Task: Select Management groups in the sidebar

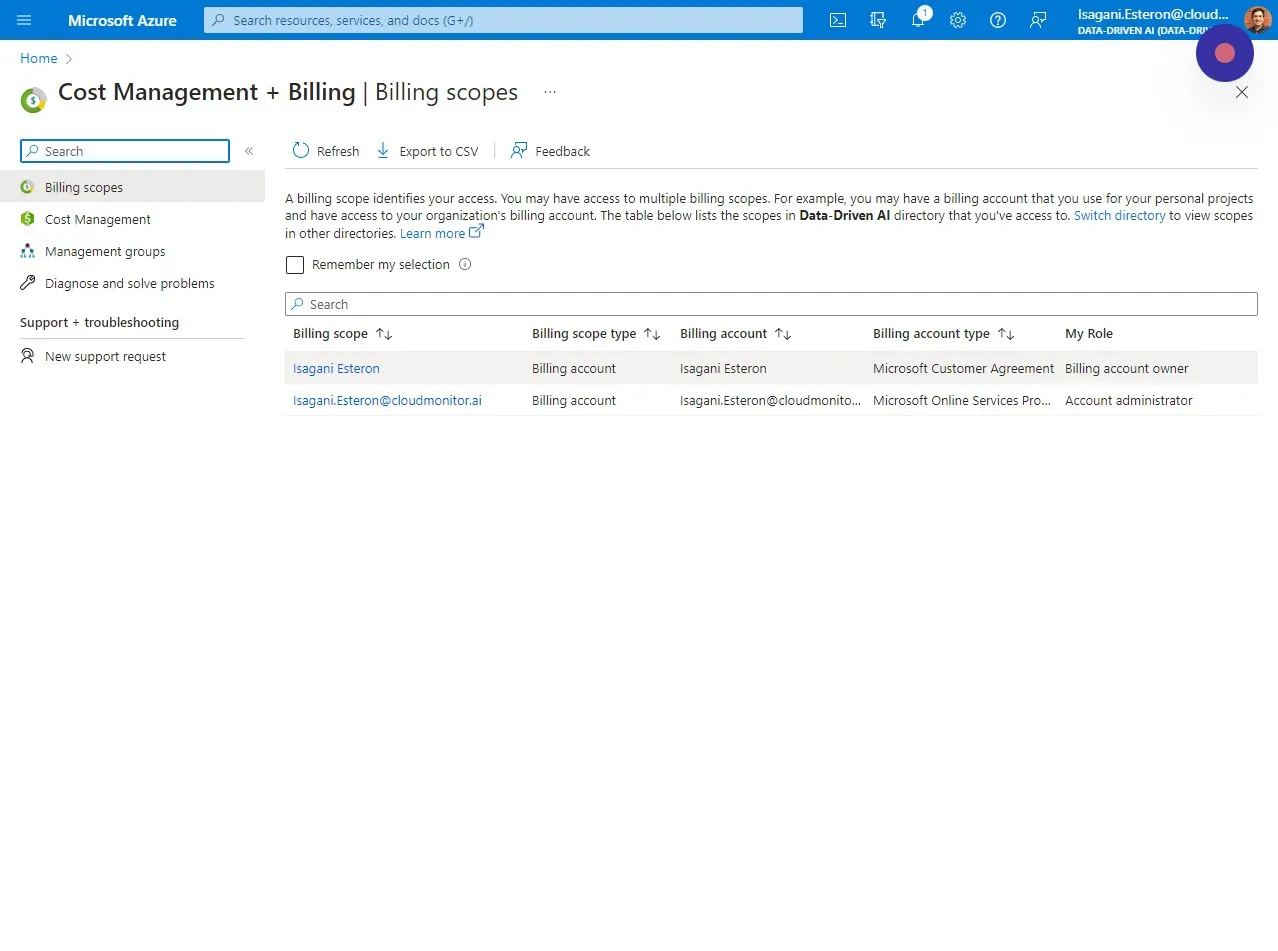Action: click(132, 251)
